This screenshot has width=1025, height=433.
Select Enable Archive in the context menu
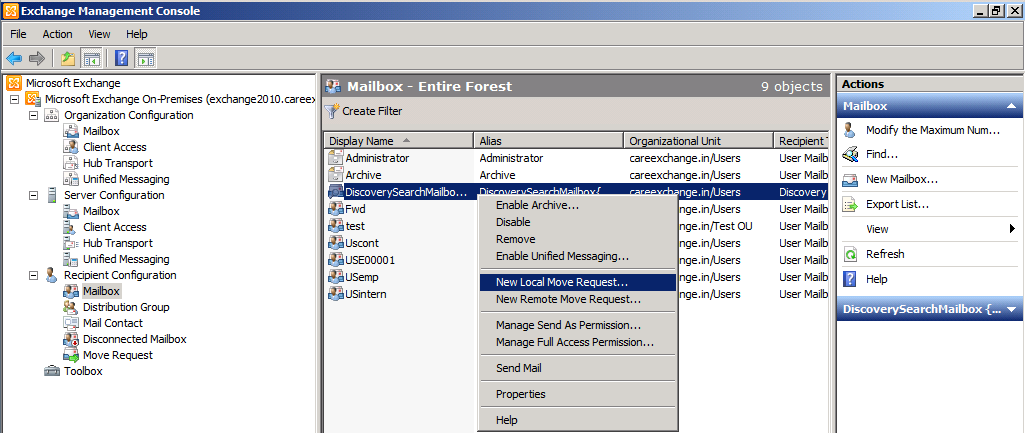tap(578, 205)
